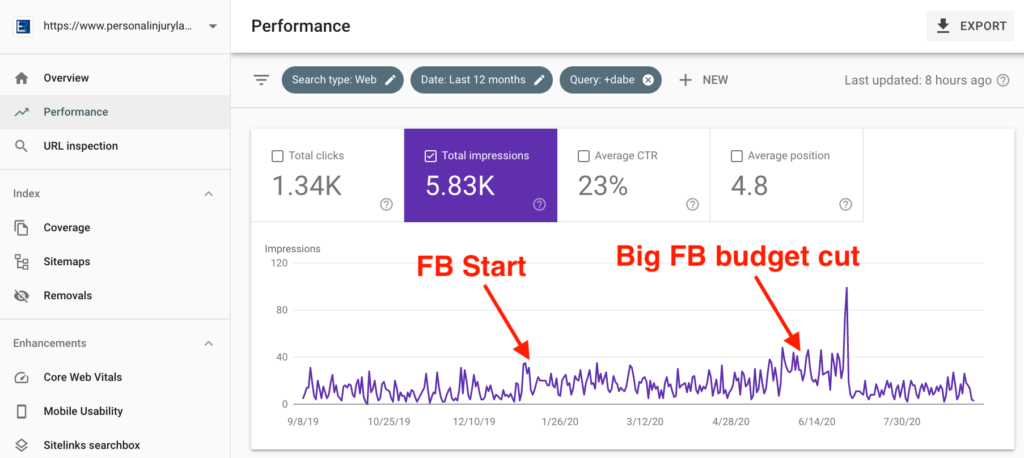Edit the Search type: Web filter
The width and height of the screenshot is (1024, 458).
pos(391,80)
